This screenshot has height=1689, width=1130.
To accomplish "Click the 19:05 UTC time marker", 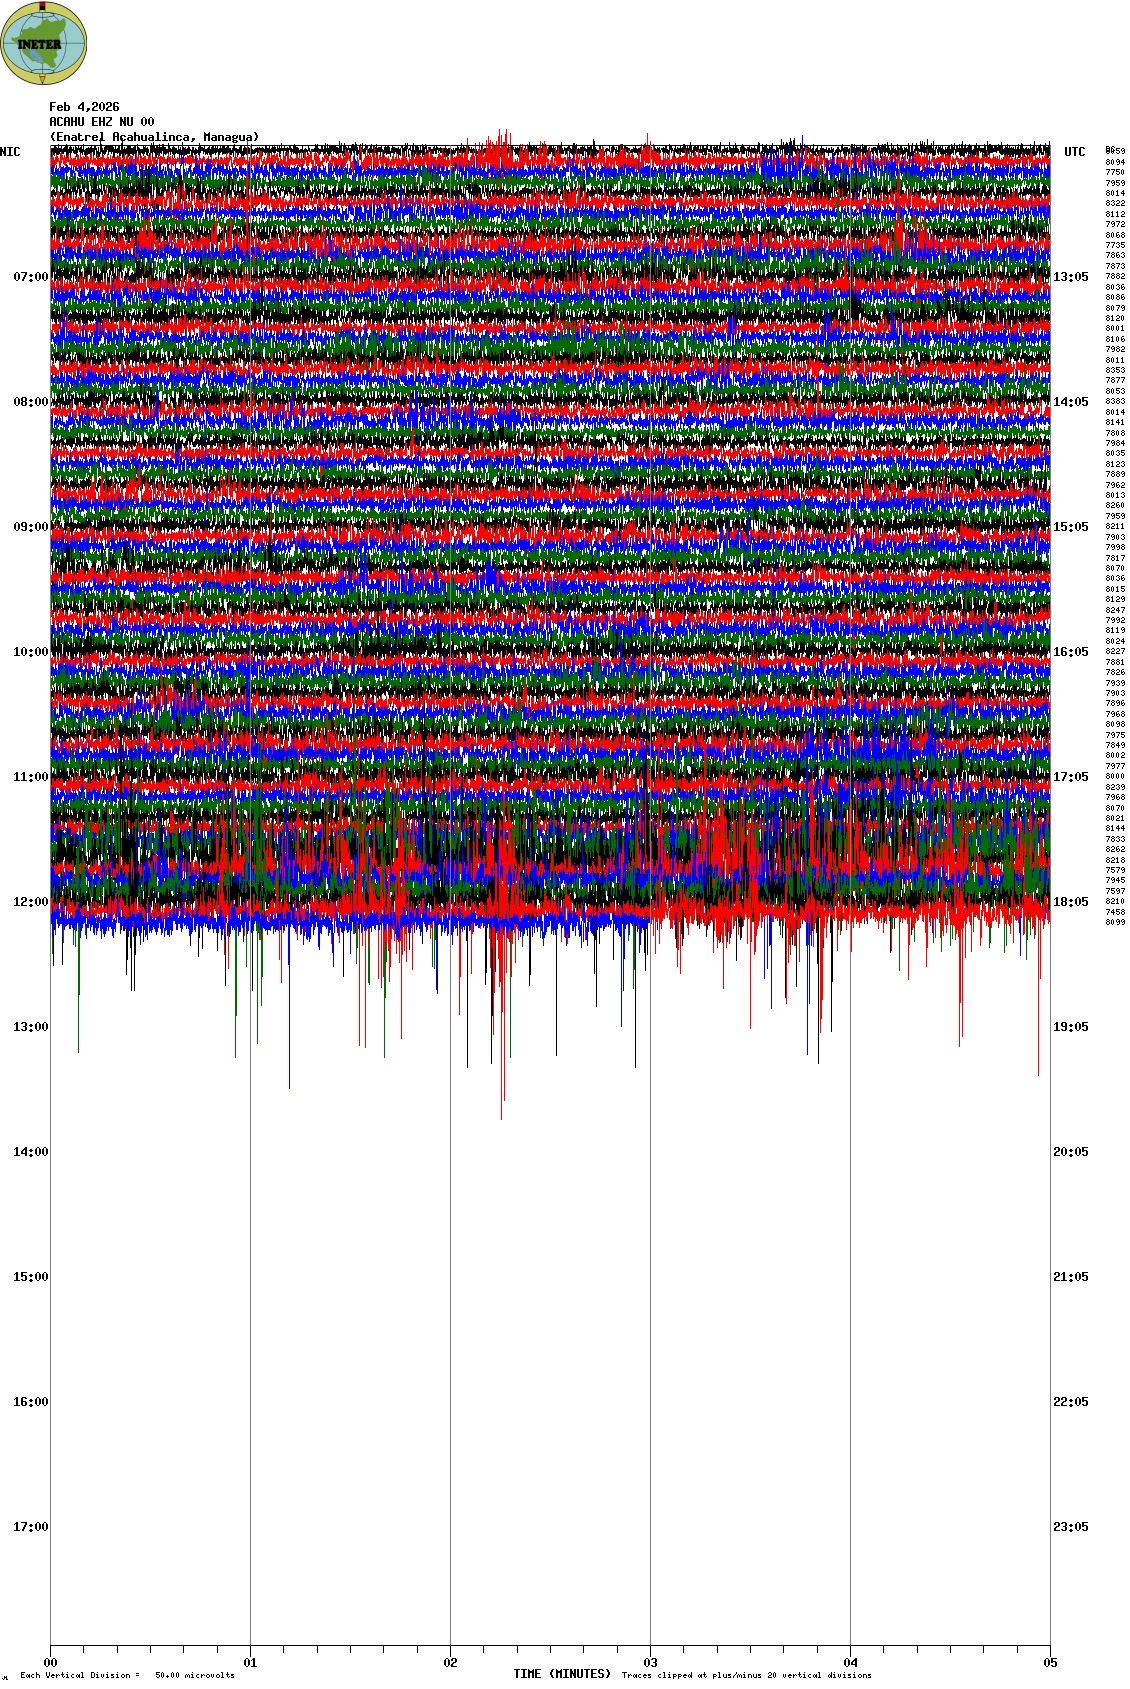I will tap(1070, 1027).
